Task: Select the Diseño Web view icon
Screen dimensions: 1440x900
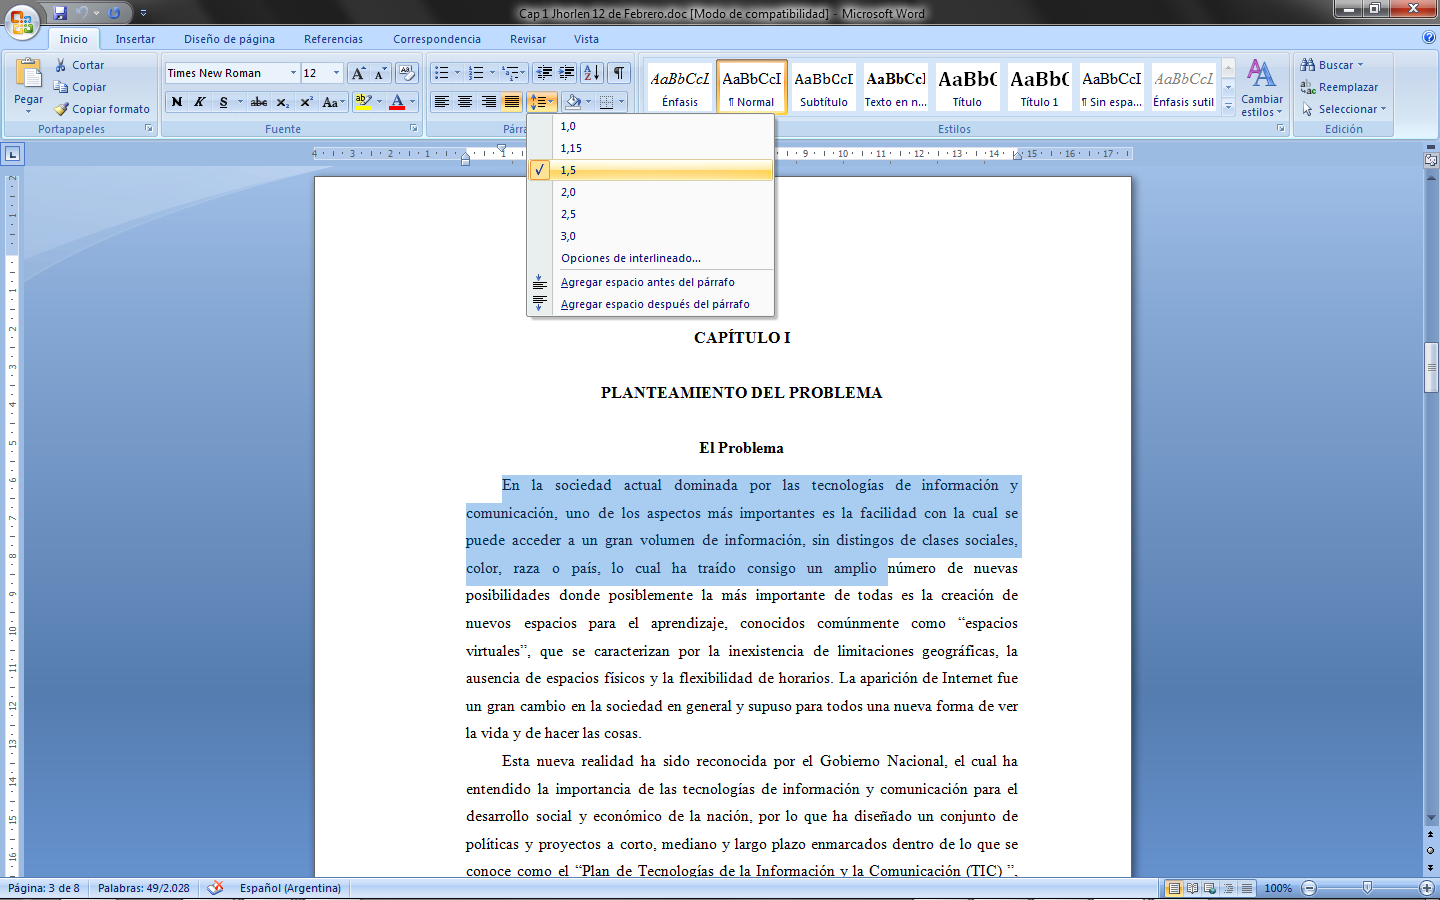Action: coord(1209,888)
